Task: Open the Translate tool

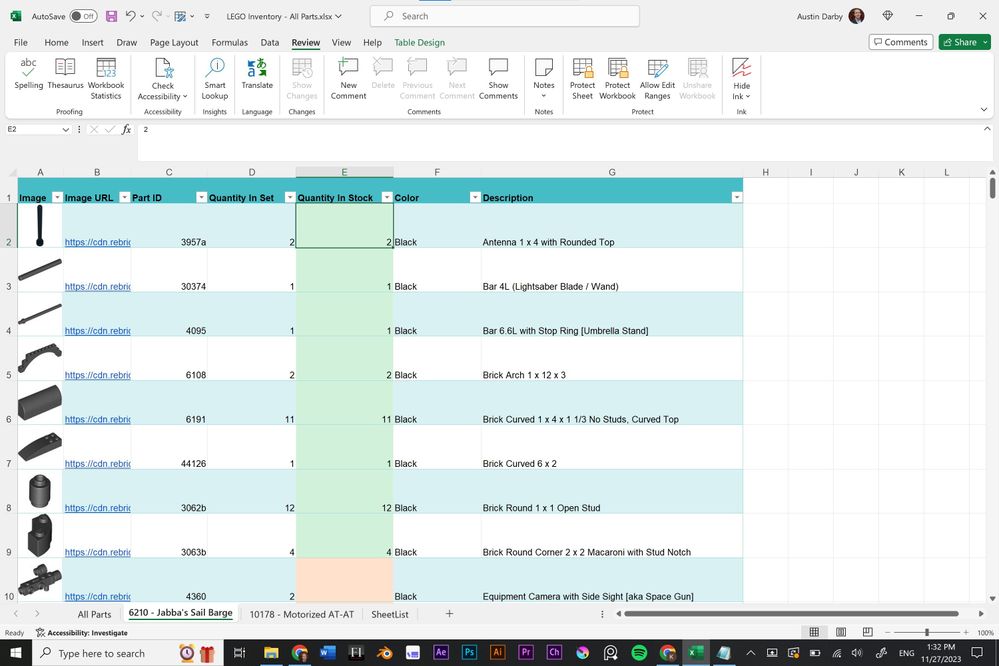Action: [x=257, y=74]
